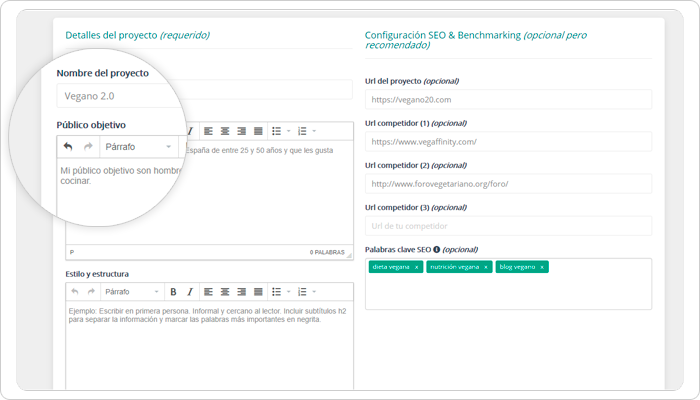The width and height of the screenshot is (700, 400).
Task: Click redo arrow in magnified Público objetivo toolbar
Action: point(87,146)
